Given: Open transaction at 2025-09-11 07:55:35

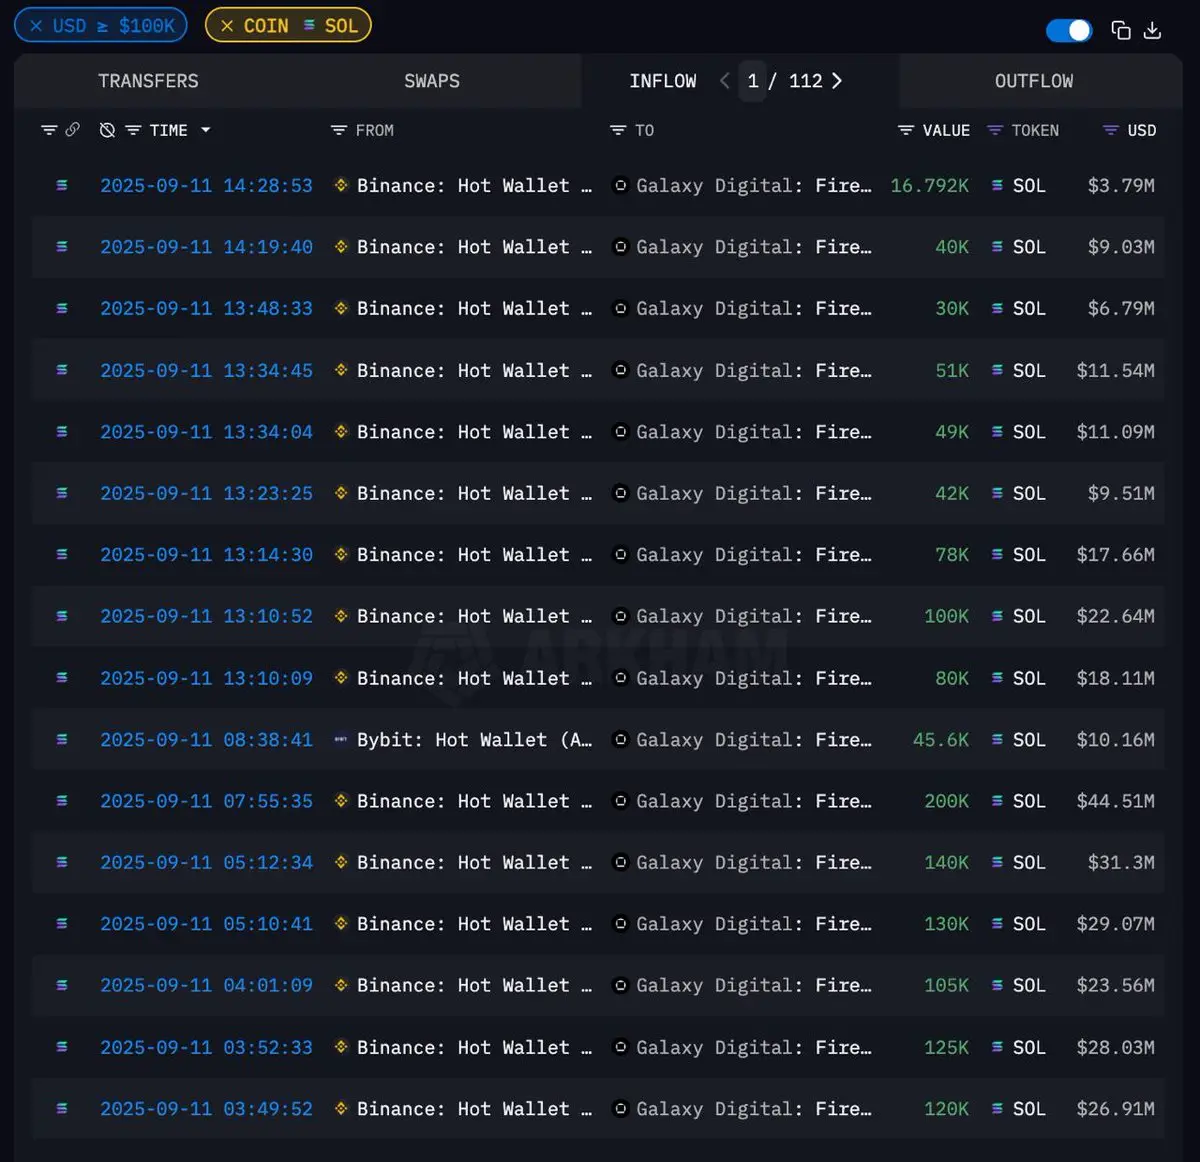Looking at the screenshot, I should pos(206,801).
